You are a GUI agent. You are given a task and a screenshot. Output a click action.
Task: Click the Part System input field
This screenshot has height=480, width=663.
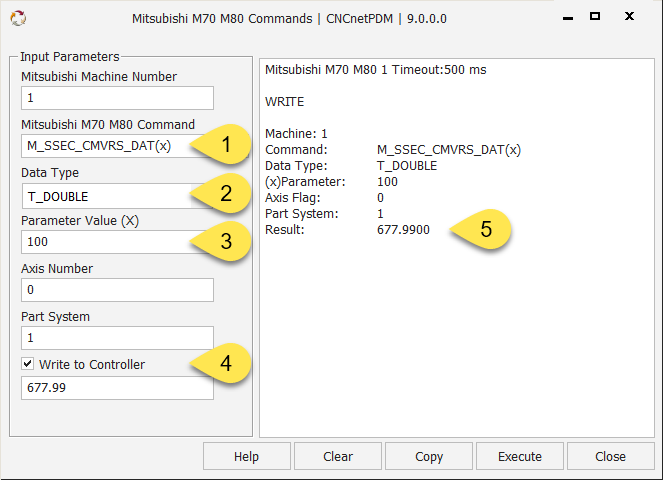(117, 338)
